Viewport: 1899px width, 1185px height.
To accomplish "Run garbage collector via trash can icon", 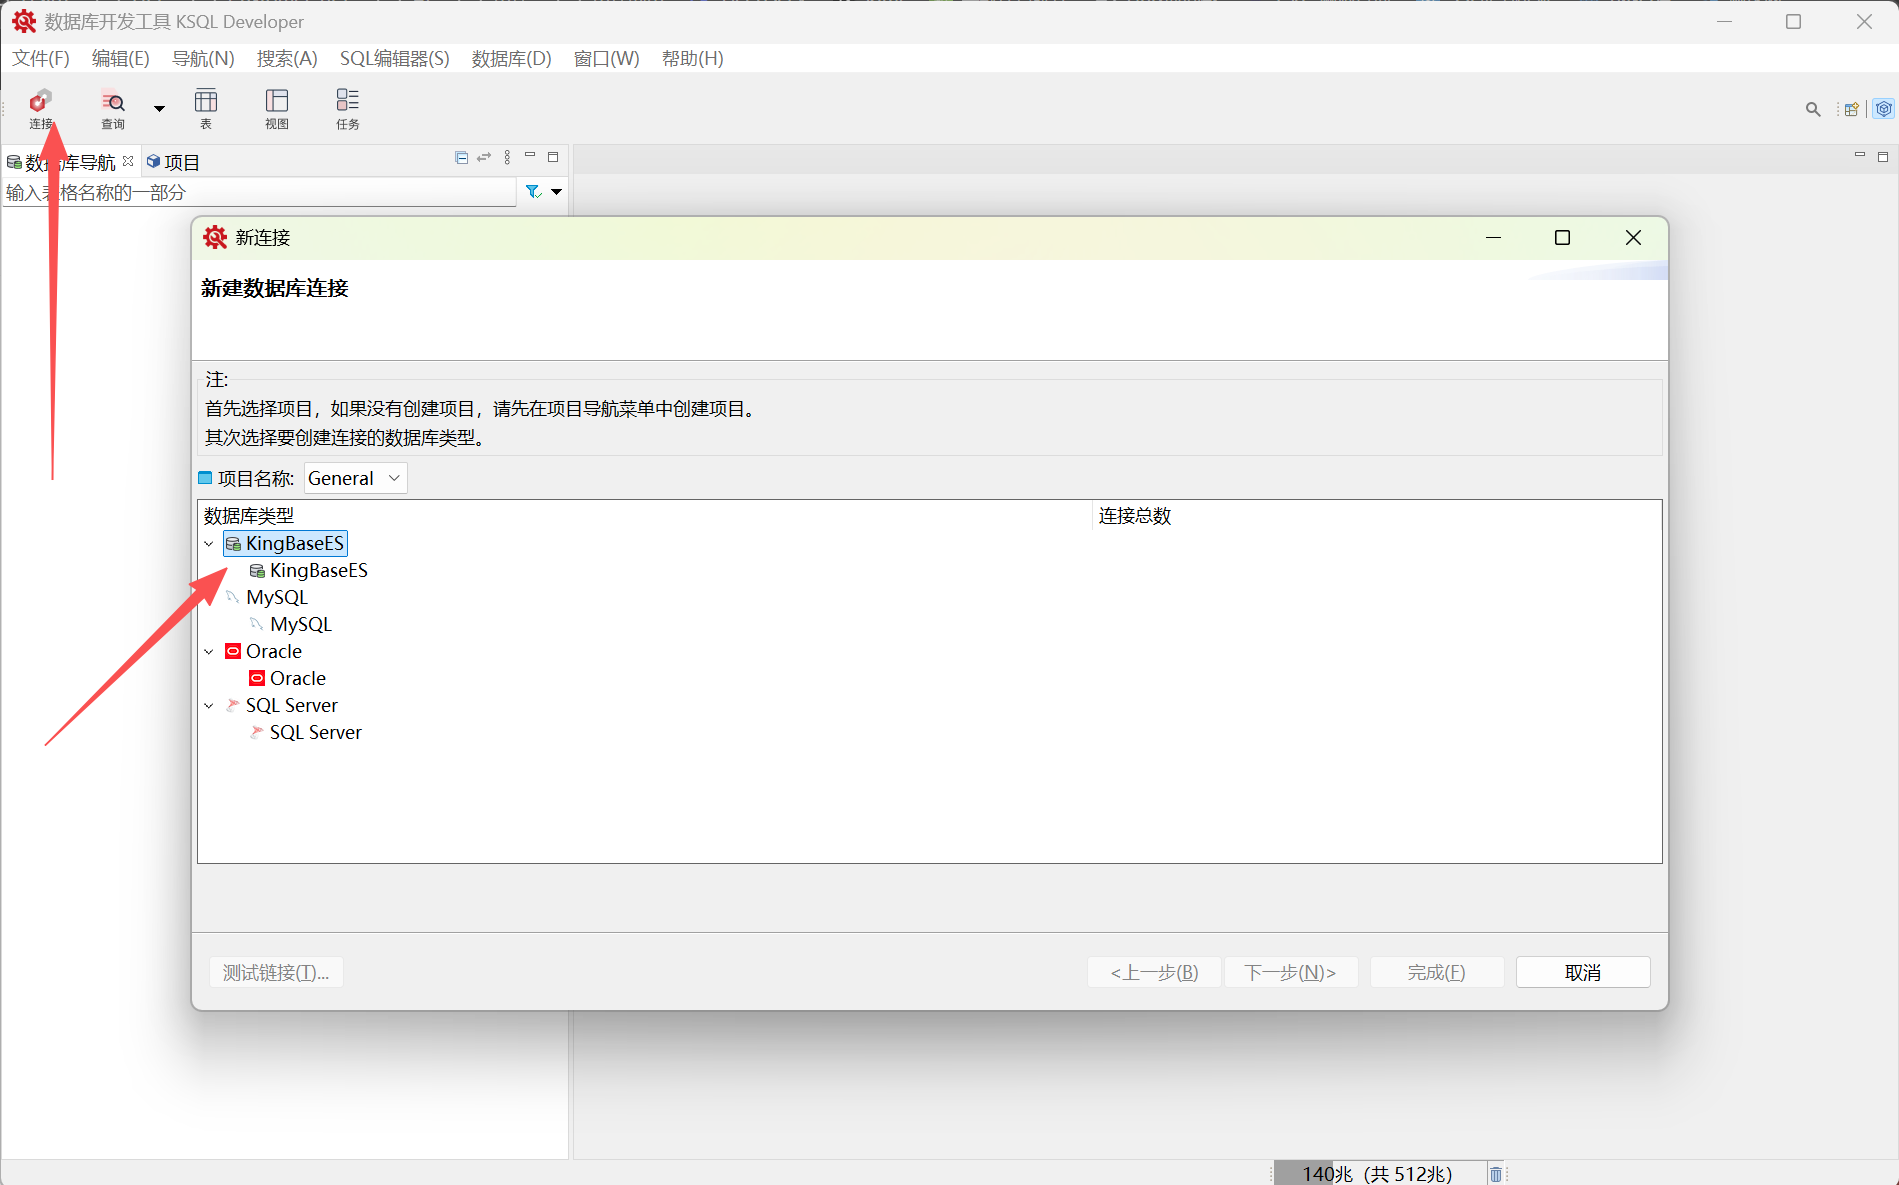I will tap(1495, 1174).
